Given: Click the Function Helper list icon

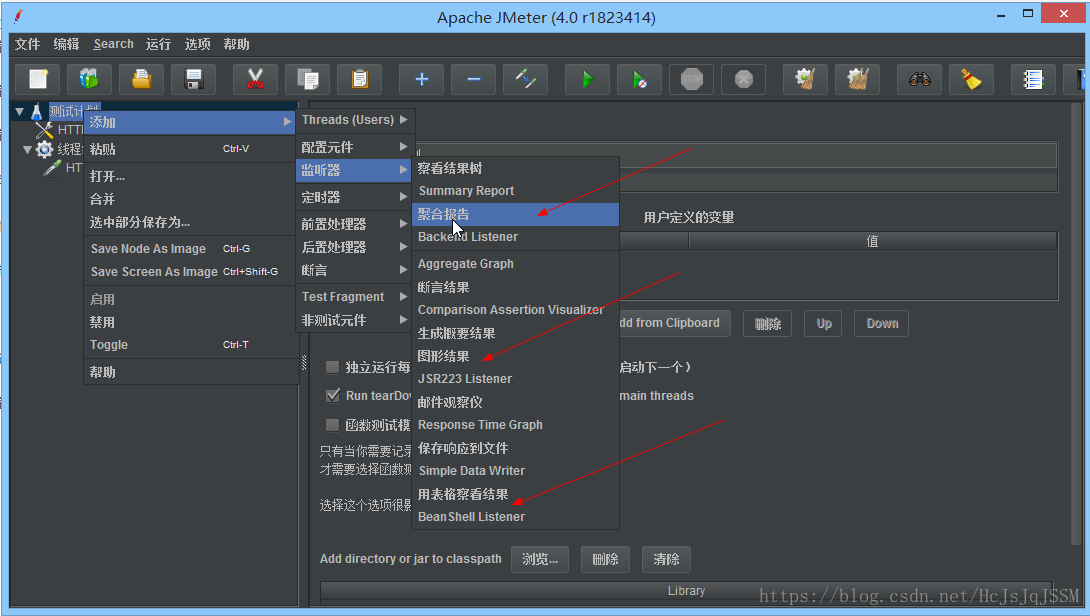Looking at the screenshot, I should 1034,79.
